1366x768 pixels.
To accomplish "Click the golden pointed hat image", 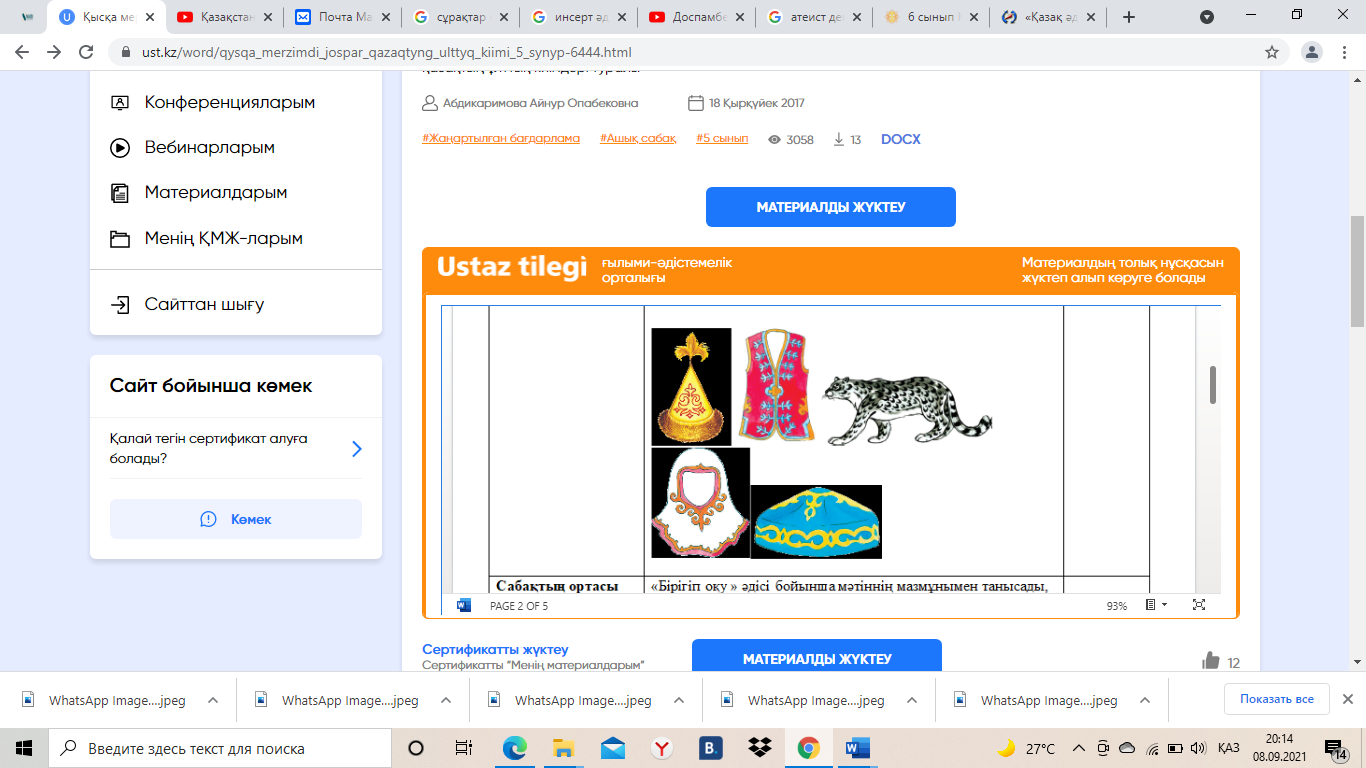I will coord(691,387).
